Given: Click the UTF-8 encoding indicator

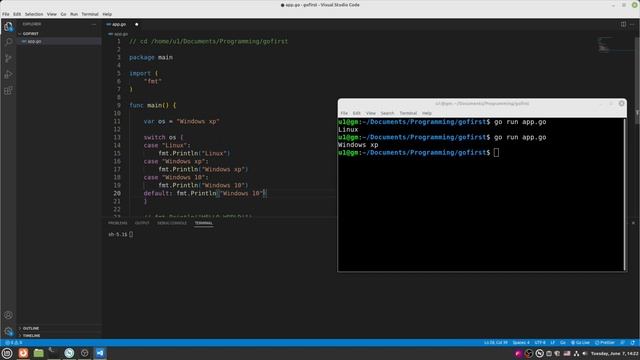Looking at the screenshot, I should tap(540, 343).
